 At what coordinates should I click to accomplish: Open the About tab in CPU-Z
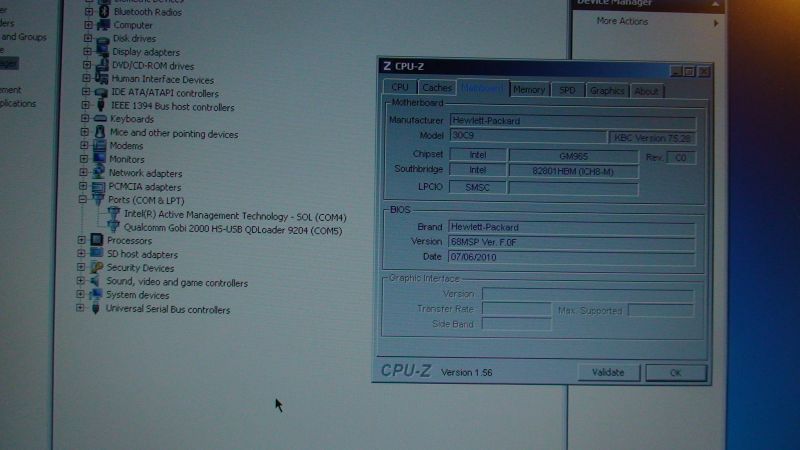646,91
